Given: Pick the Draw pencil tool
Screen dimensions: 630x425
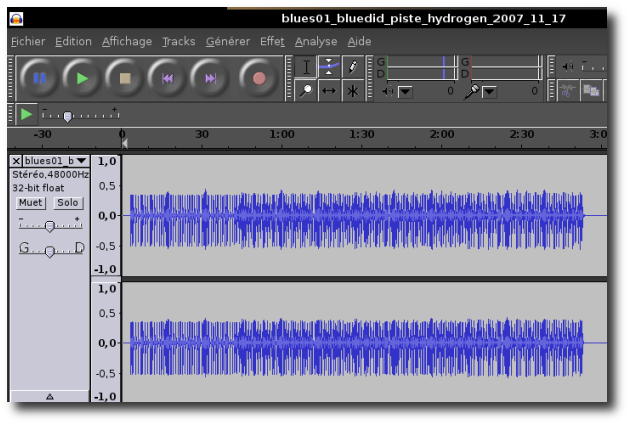Looking at the screenshot, I should [352, 67].
